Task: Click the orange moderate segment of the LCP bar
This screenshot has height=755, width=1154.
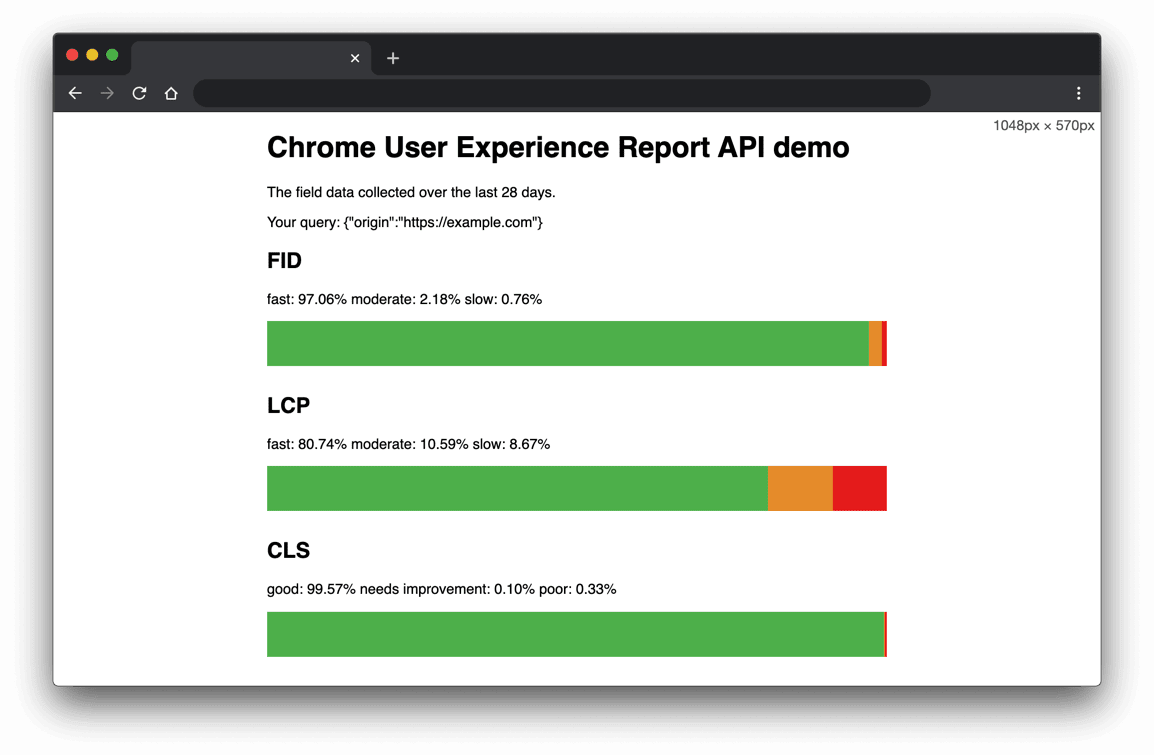Action: click(x=800, y=488)
